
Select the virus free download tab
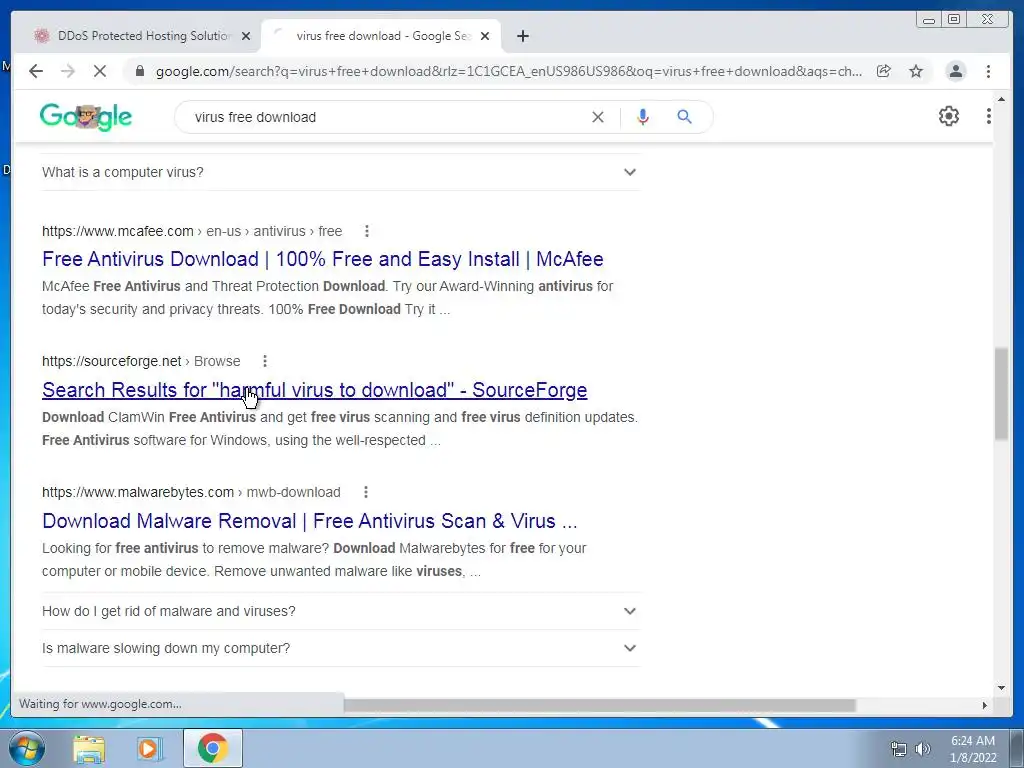(381, 37)
